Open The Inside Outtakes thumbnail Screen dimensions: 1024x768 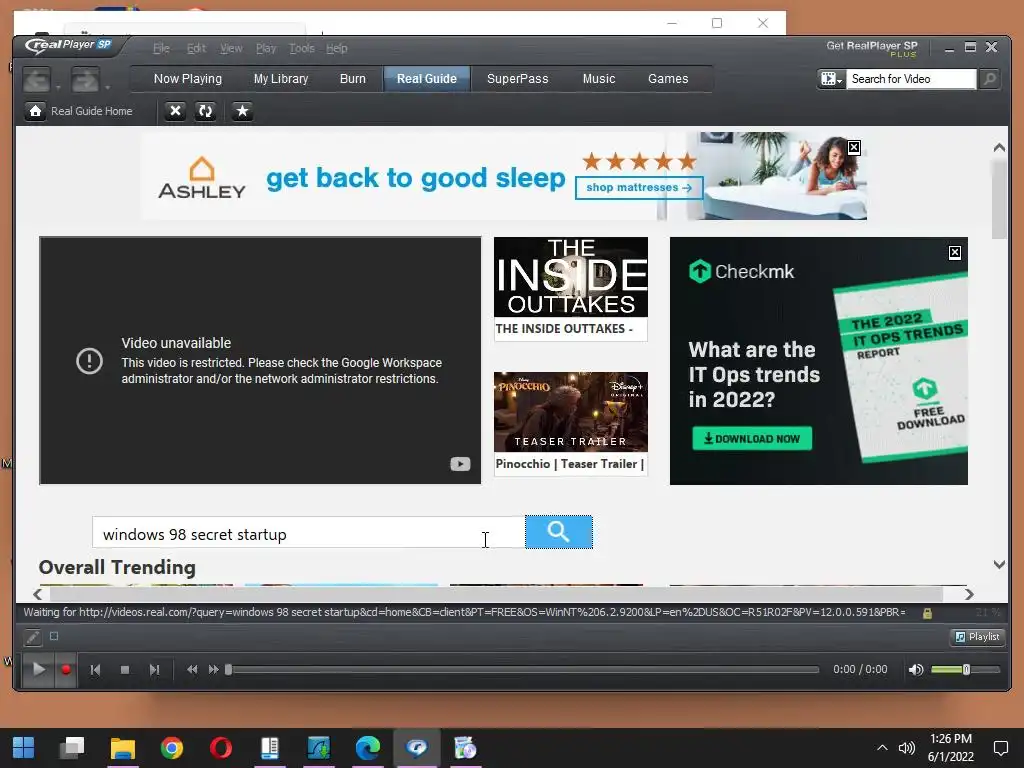point(571,277)
